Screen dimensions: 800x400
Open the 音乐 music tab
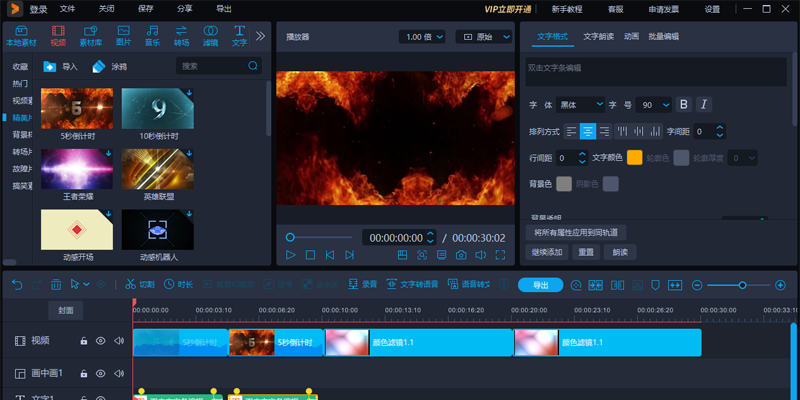coord(152,36)
